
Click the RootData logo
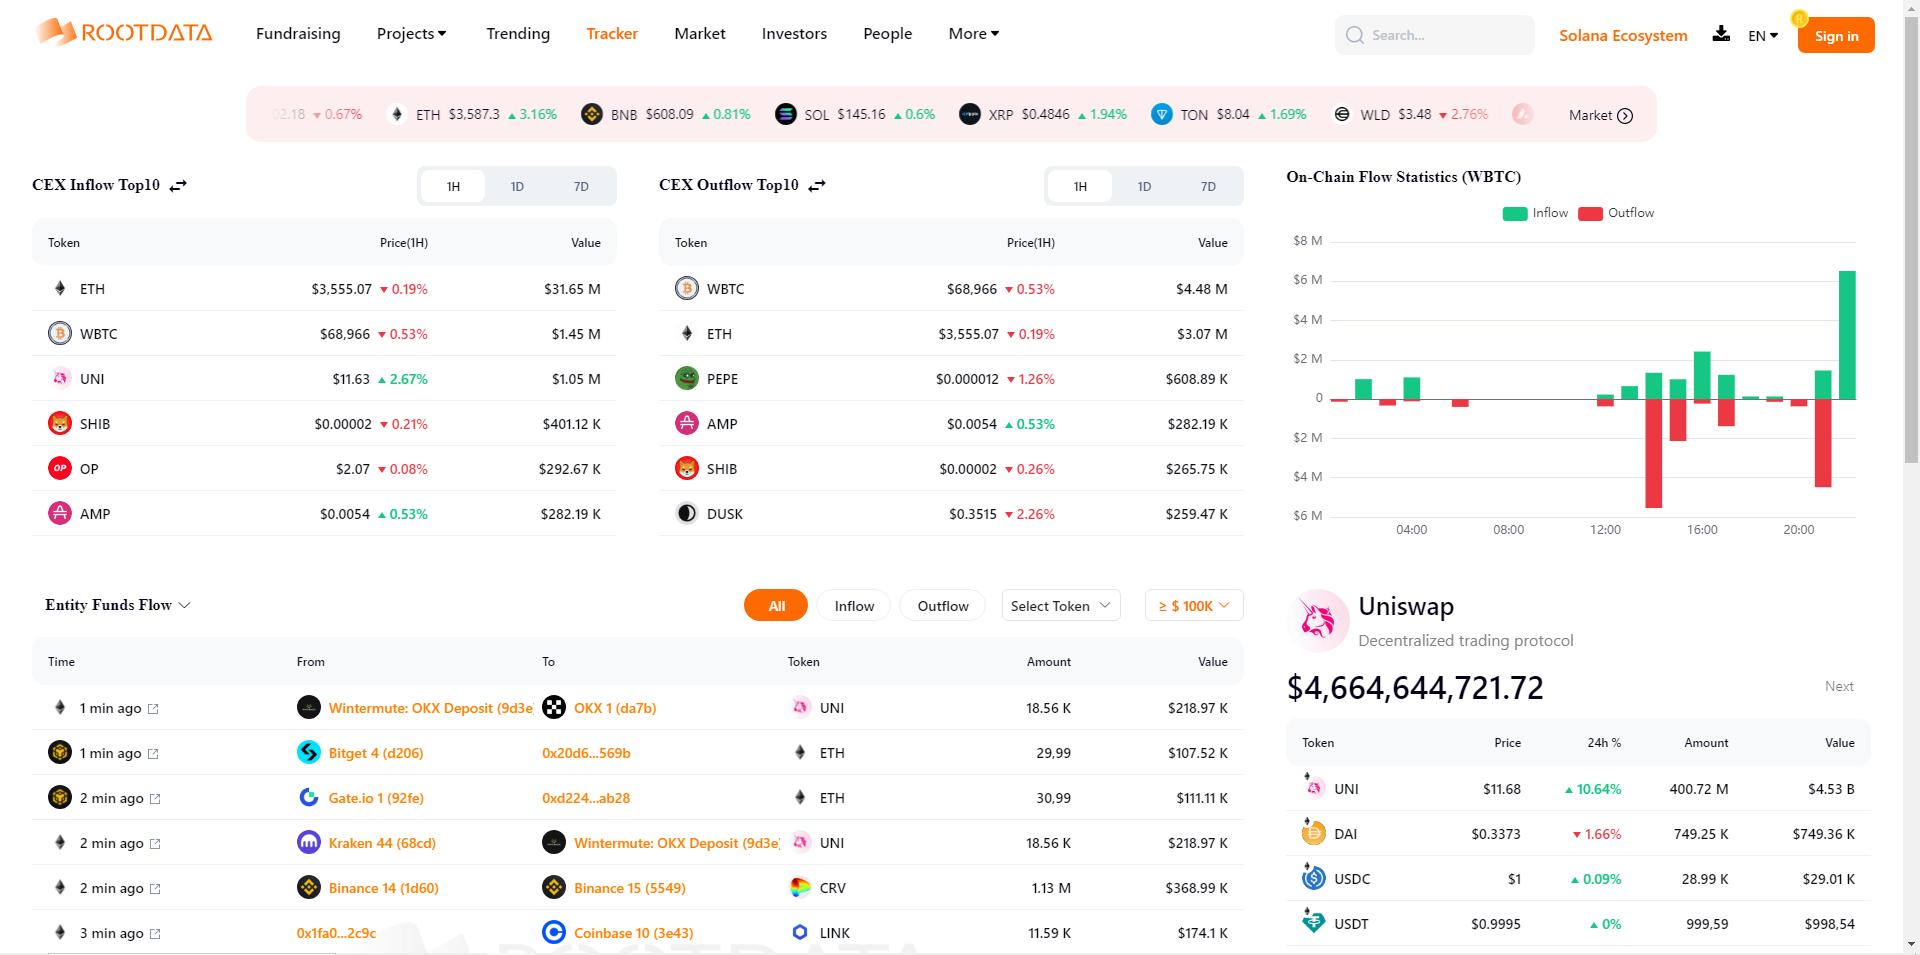[x=124, y=32]
